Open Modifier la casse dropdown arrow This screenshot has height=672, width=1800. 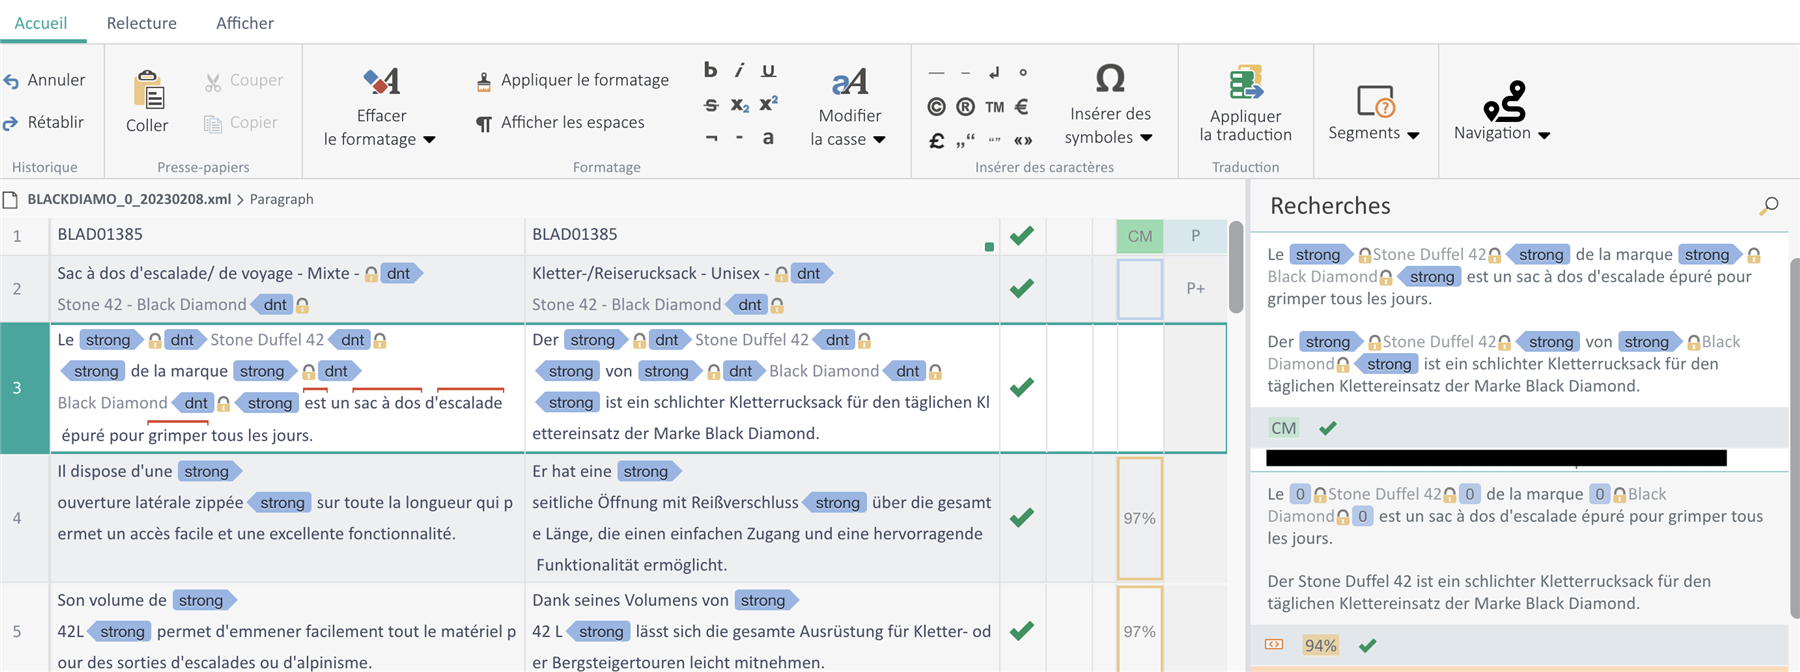879,140
